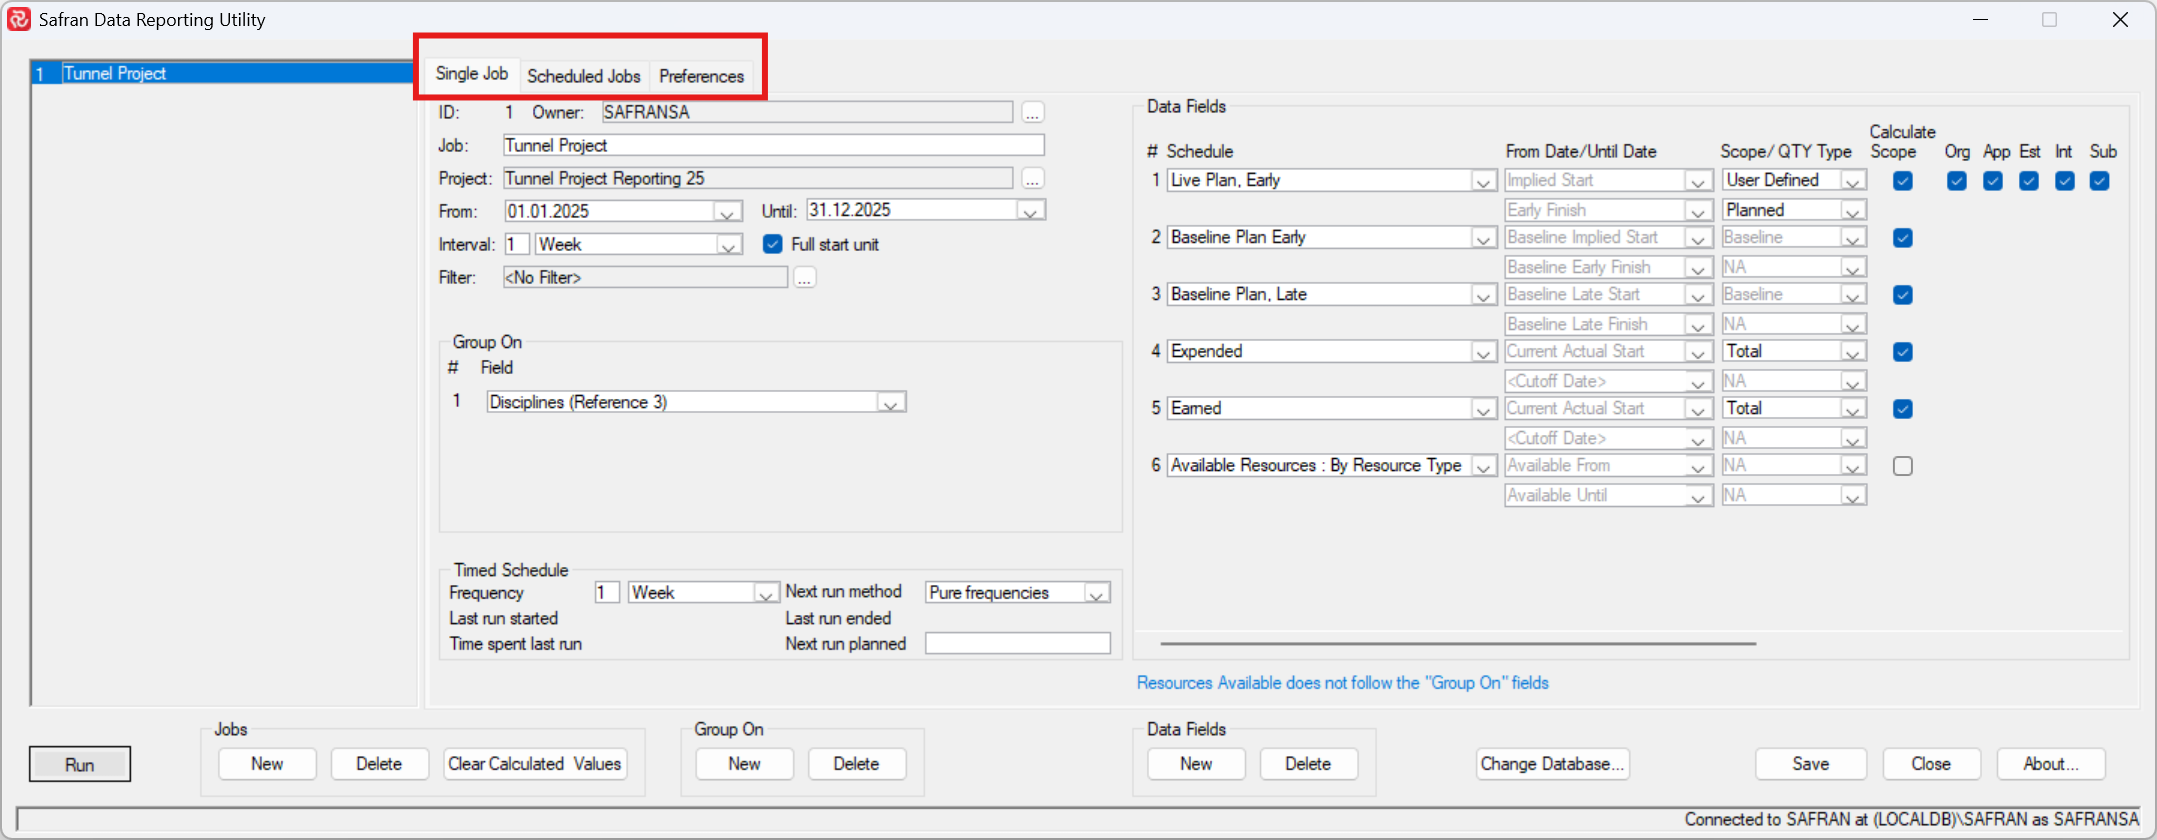The height and width of the screenshot is (840, 2157).
Task: Toggle the Est checkbox for Live Plan
Action: (x=2029, y=181)
